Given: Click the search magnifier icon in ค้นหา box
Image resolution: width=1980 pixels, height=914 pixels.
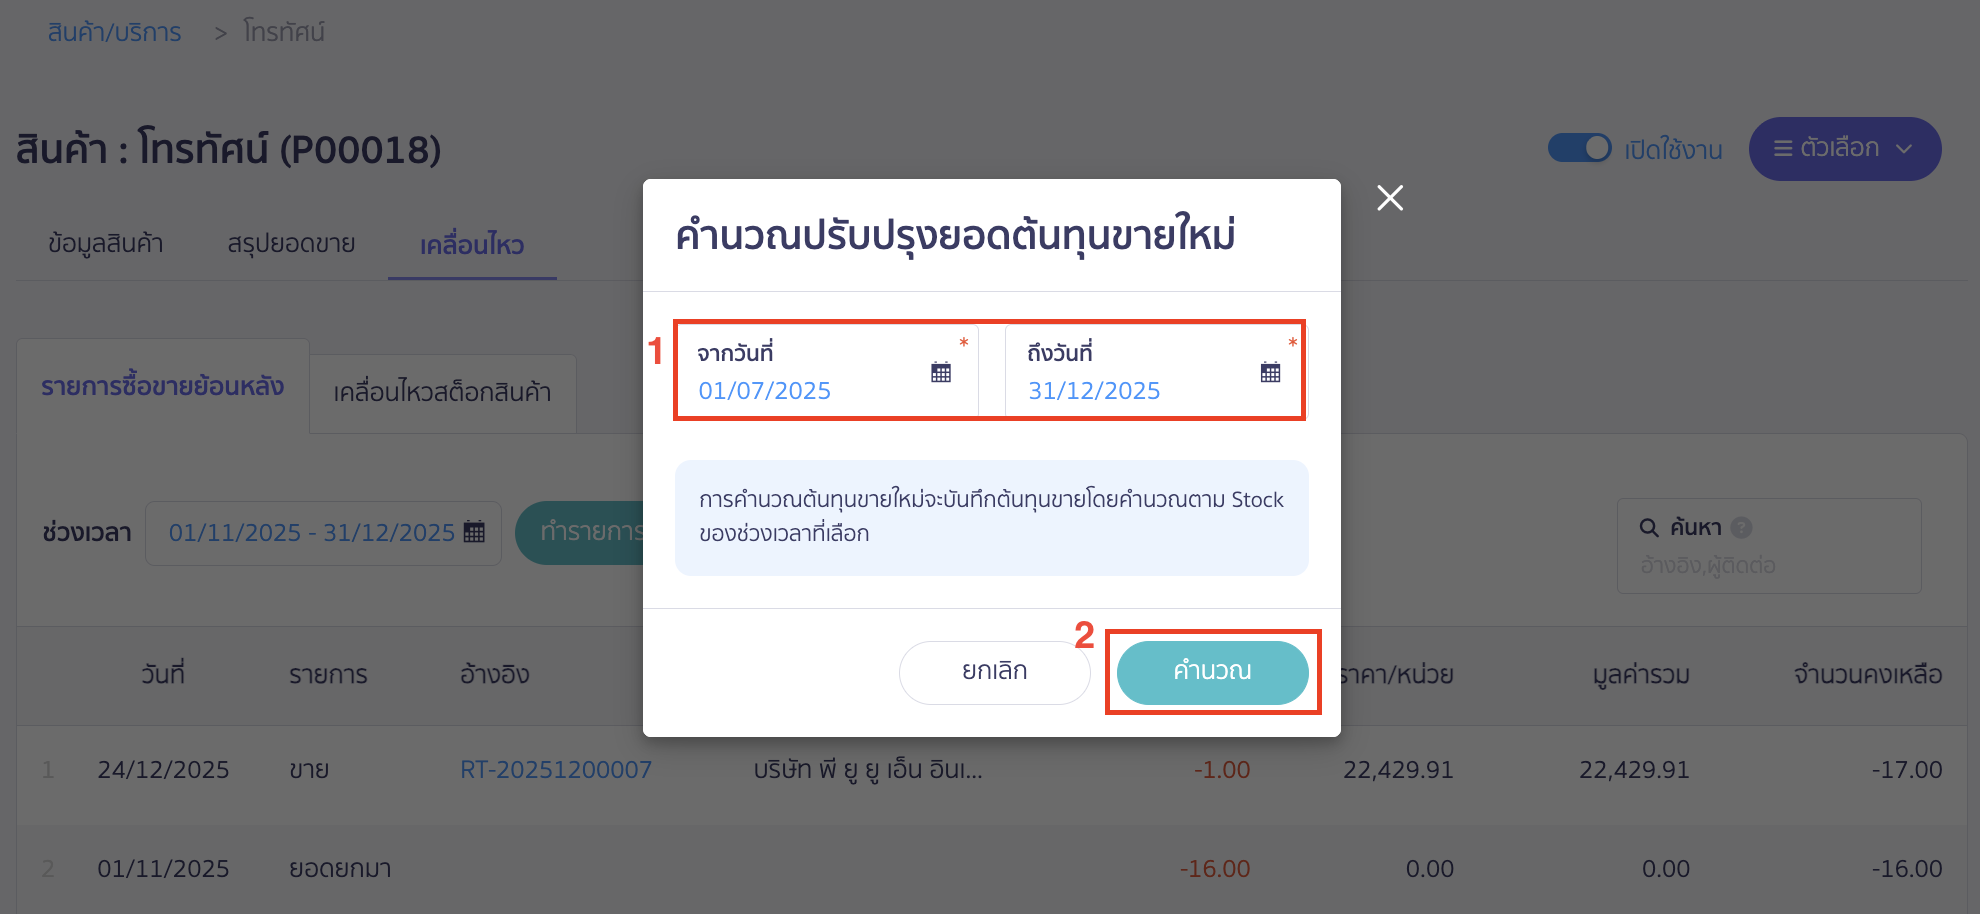Looking at the screenshot, I should [x=1648, y=527].
